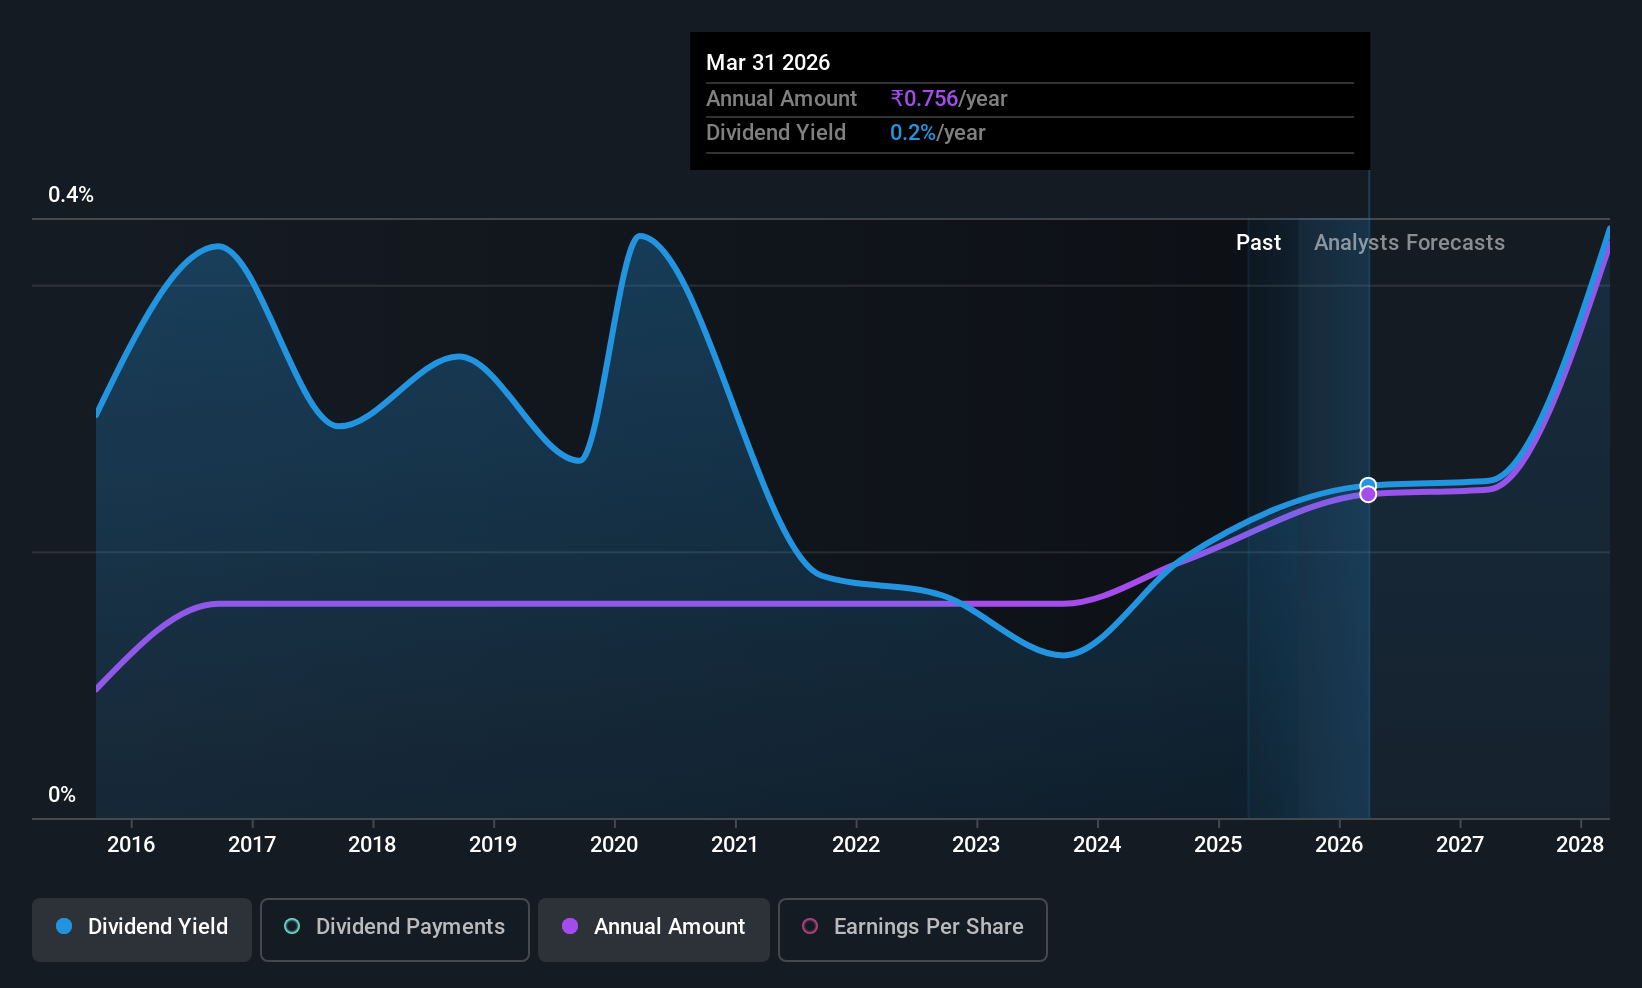Click the ₹0.756/year annual amount value
The image size is (1642, 988).
click(949, 99)
